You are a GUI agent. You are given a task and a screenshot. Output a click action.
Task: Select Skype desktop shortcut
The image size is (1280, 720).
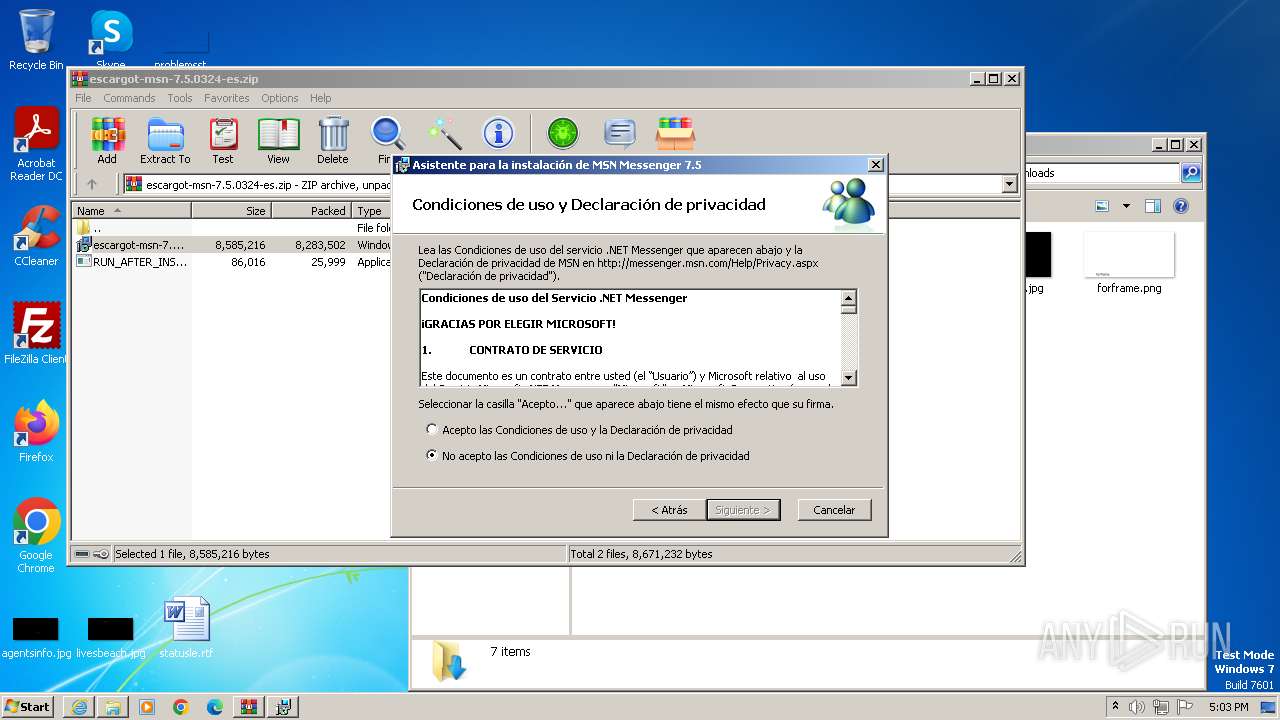pyautogui.click(x=110, y=38)
